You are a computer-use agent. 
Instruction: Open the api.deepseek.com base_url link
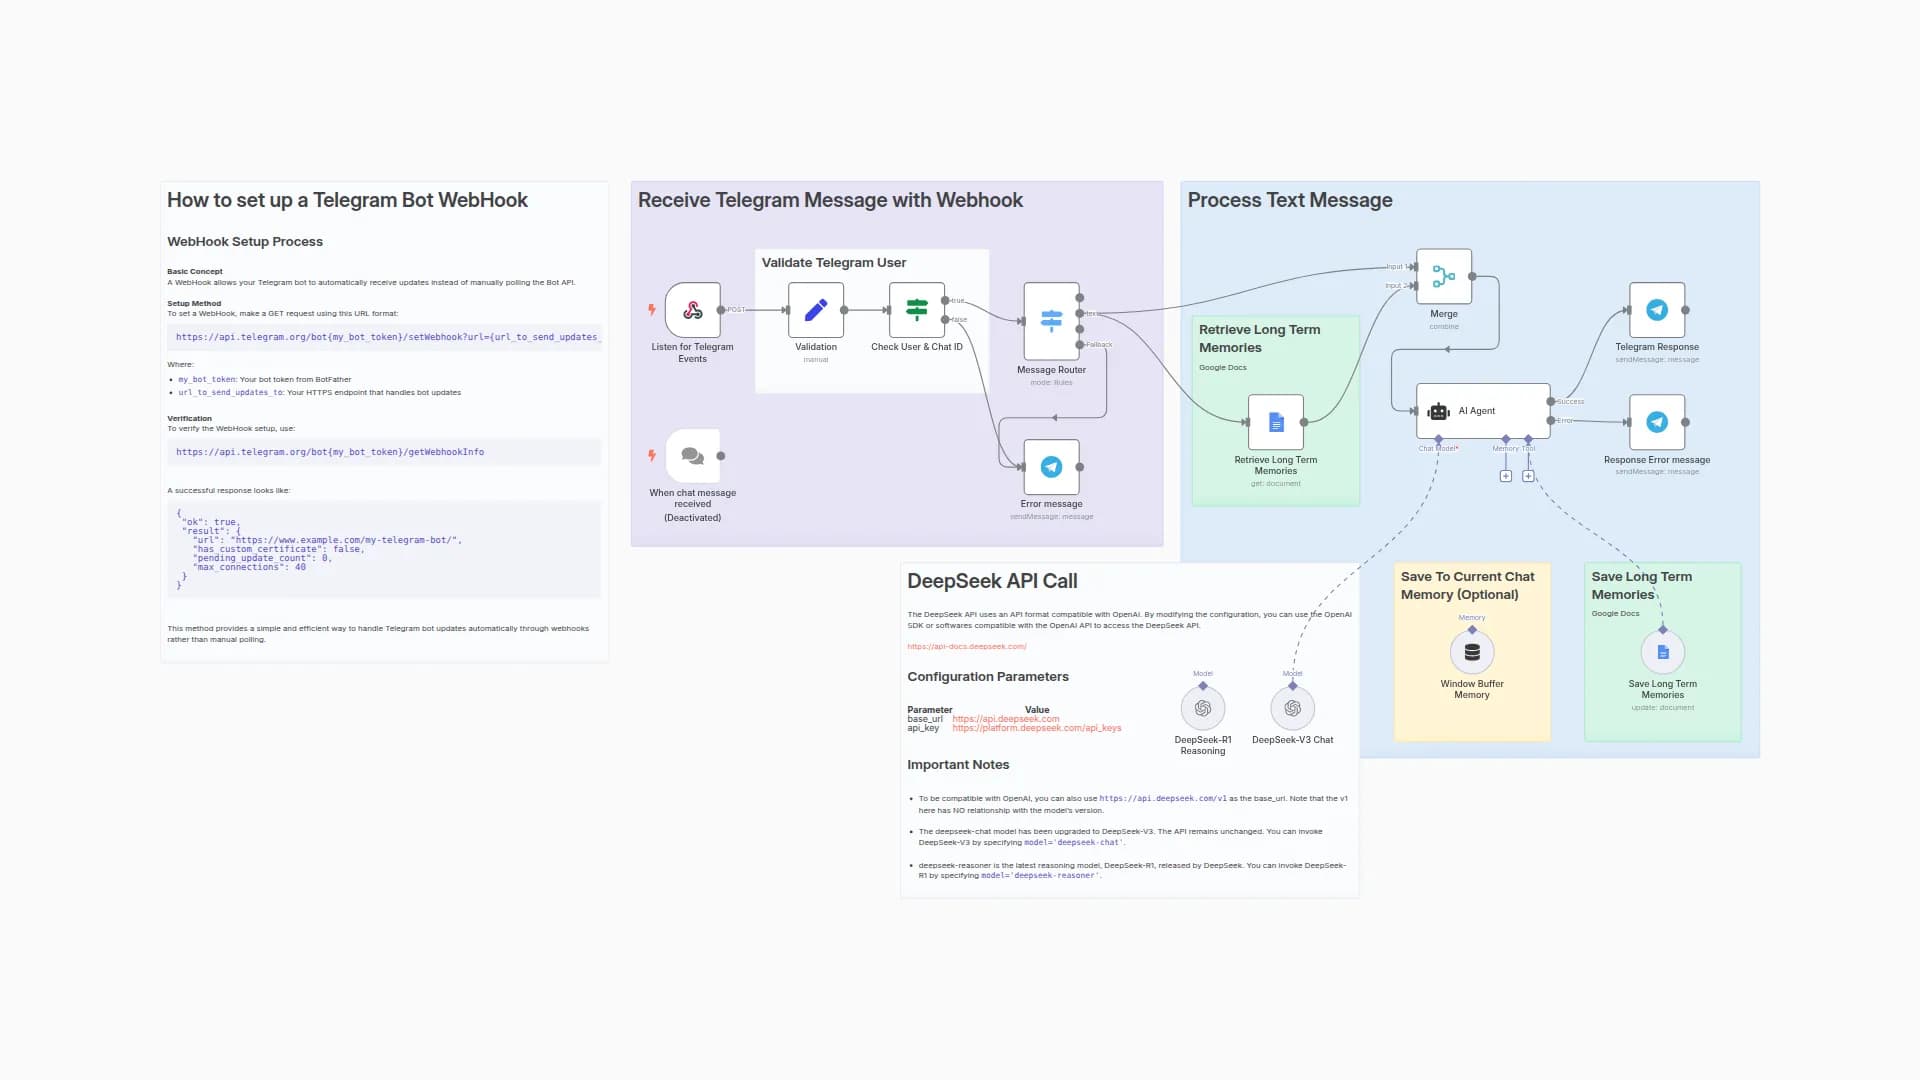(1006, 719)
